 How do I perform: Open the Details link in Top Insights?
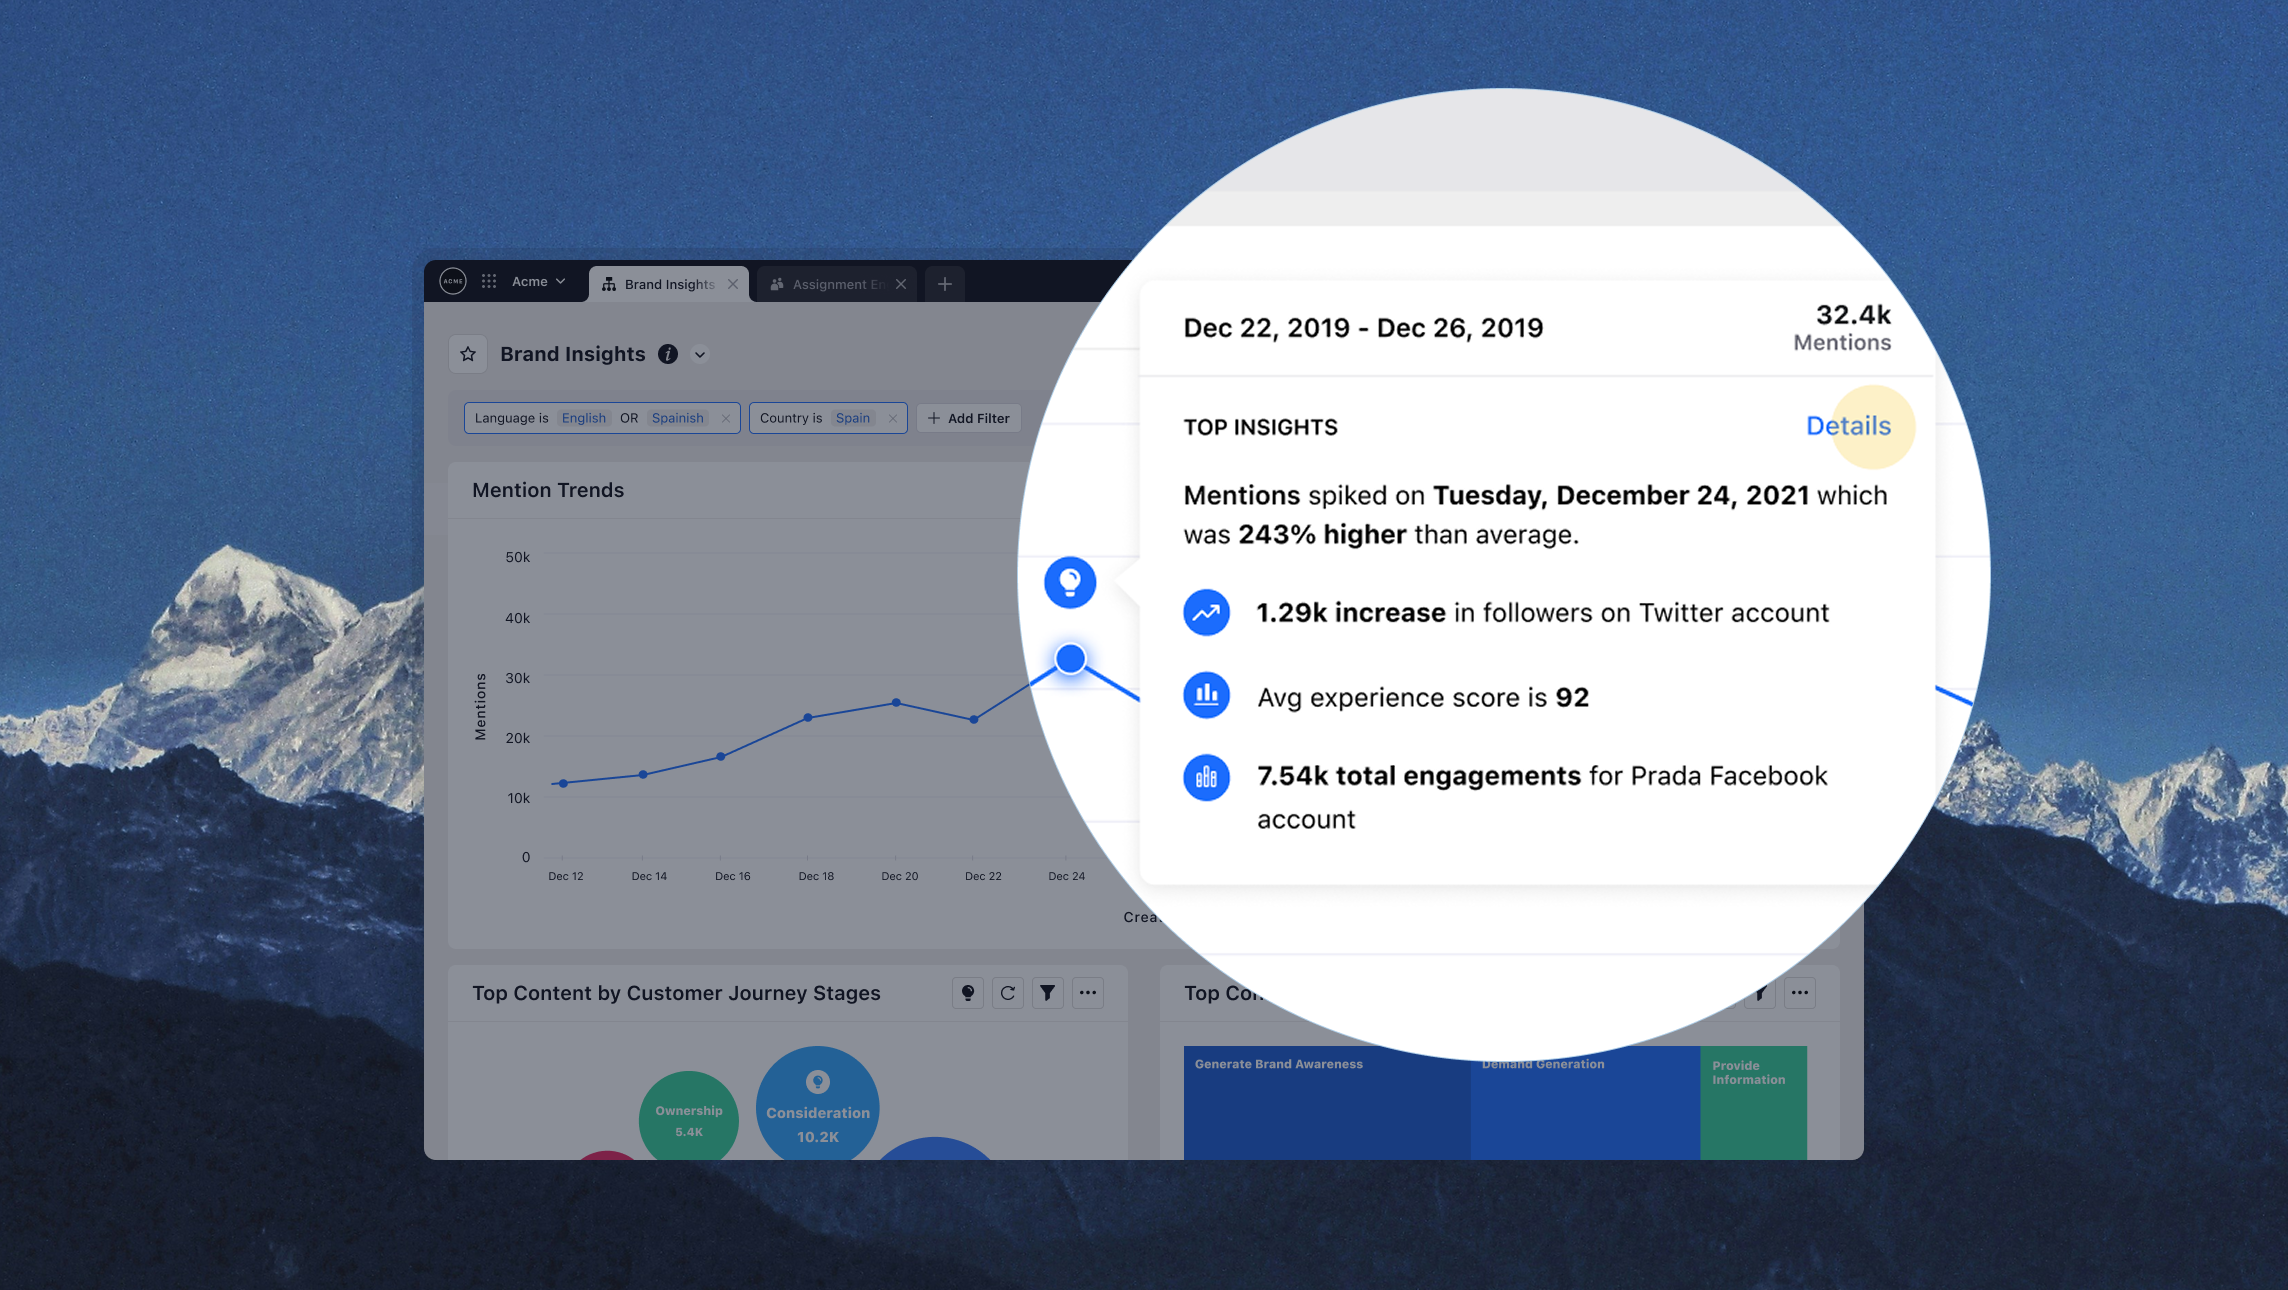(1849, 426)
